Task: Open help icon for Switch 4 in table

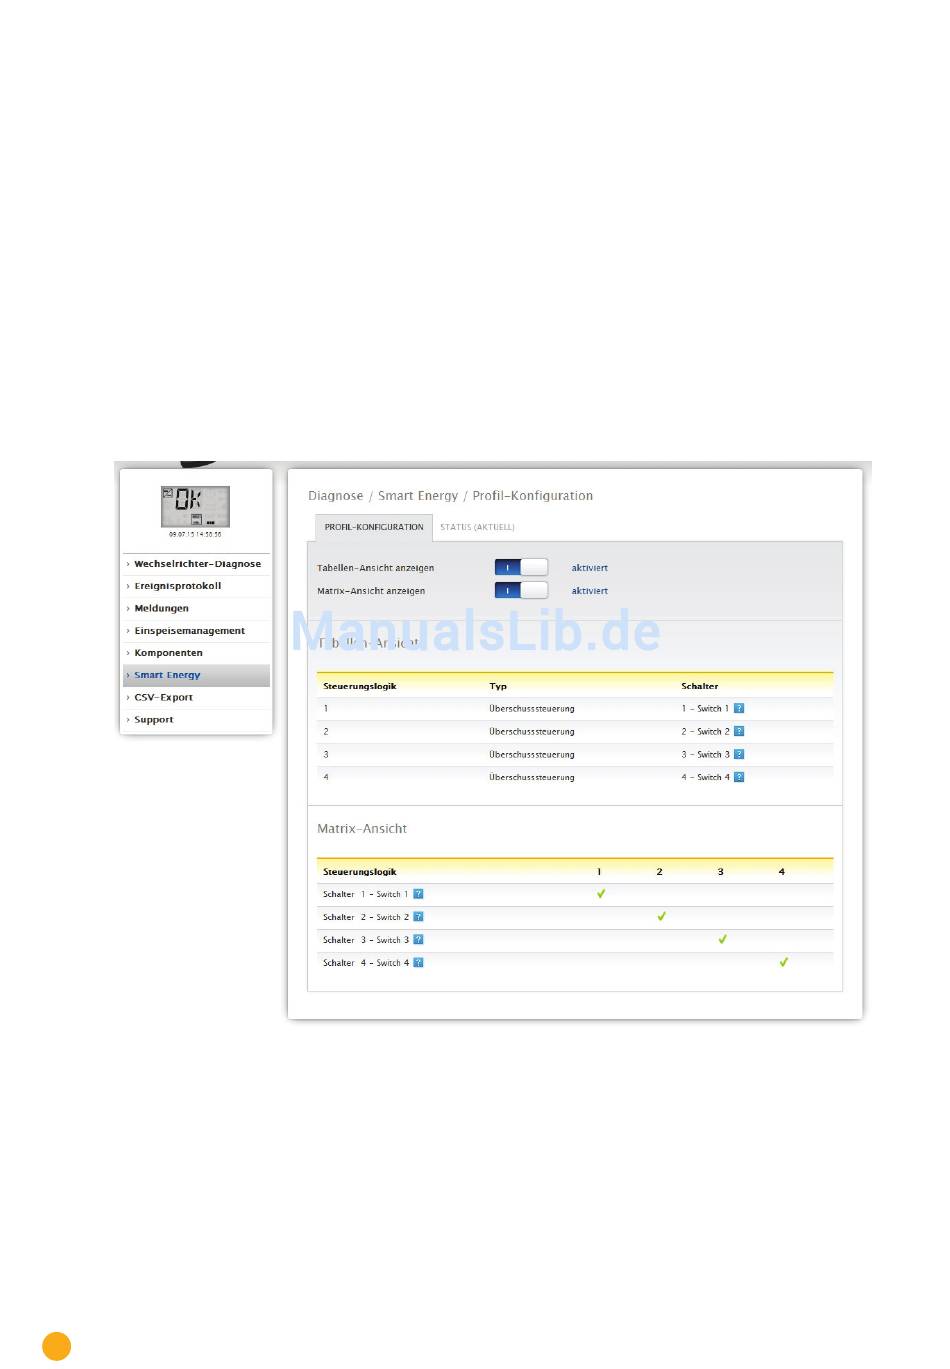Action: tap(739, 777)
